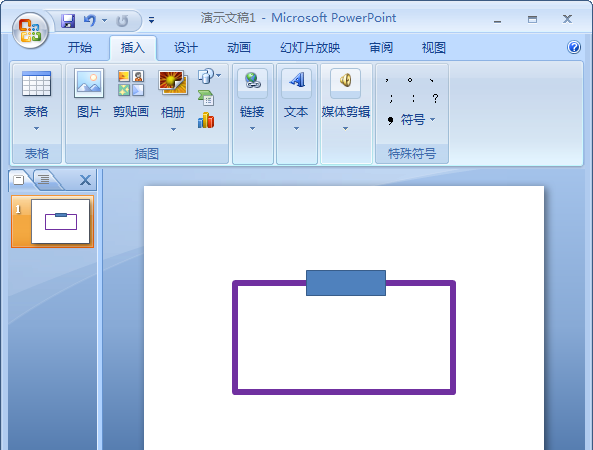
Task: Expand the 表格 dropdown arrow
Action: pos(36,129)
